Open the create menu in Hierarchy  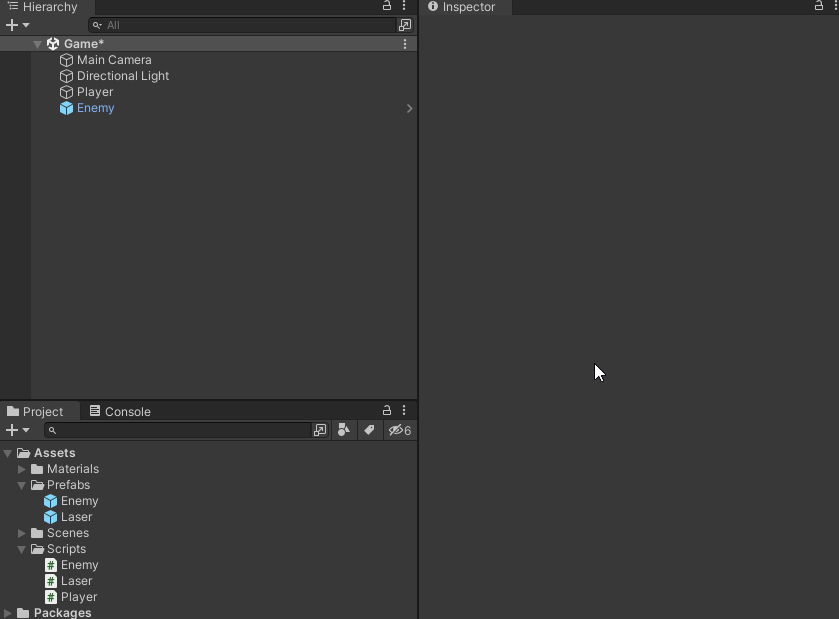[x=13, y=25]
